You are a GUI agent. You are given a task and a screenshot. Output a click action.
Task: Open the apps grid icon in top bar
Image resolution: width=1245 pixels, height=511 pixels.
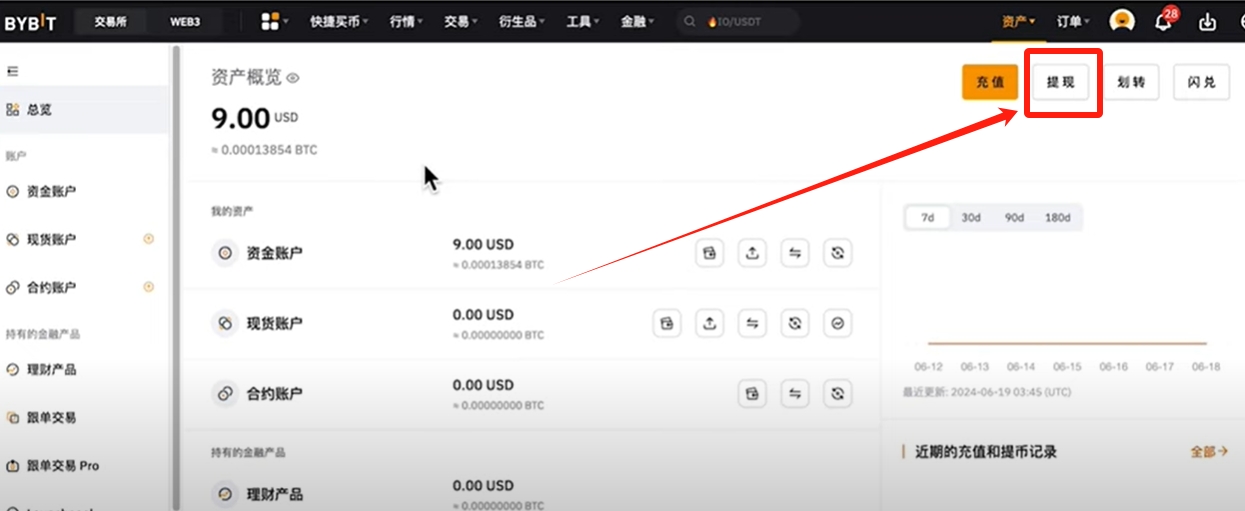(270, 21)
